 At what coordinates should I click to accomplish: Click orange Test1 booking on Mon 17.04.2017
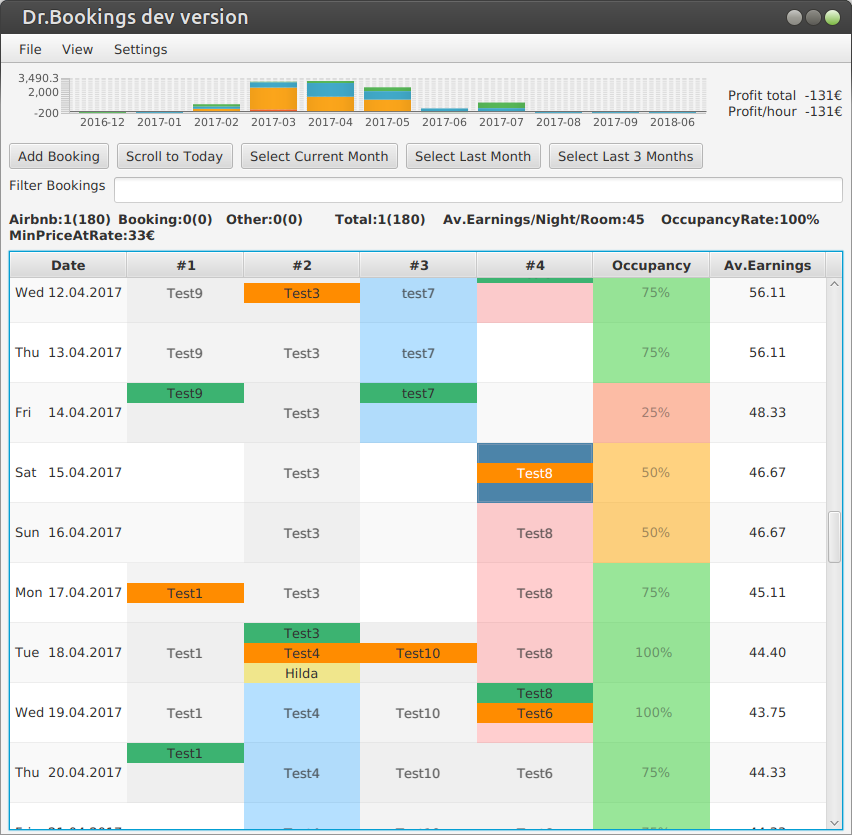point(185,593)
